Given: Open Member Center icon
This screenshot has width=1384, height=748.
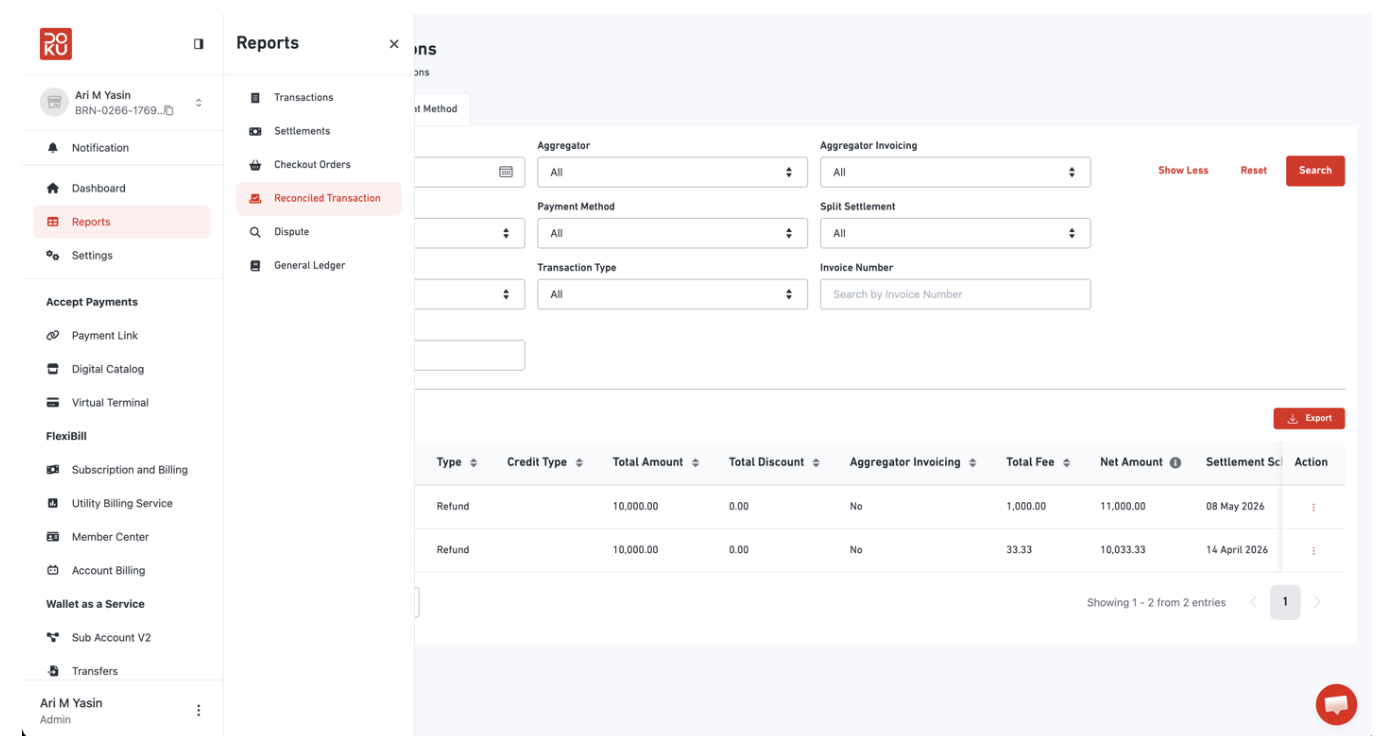Looking at the screenshot, I should pyautogui.click(x=53, y=537).
